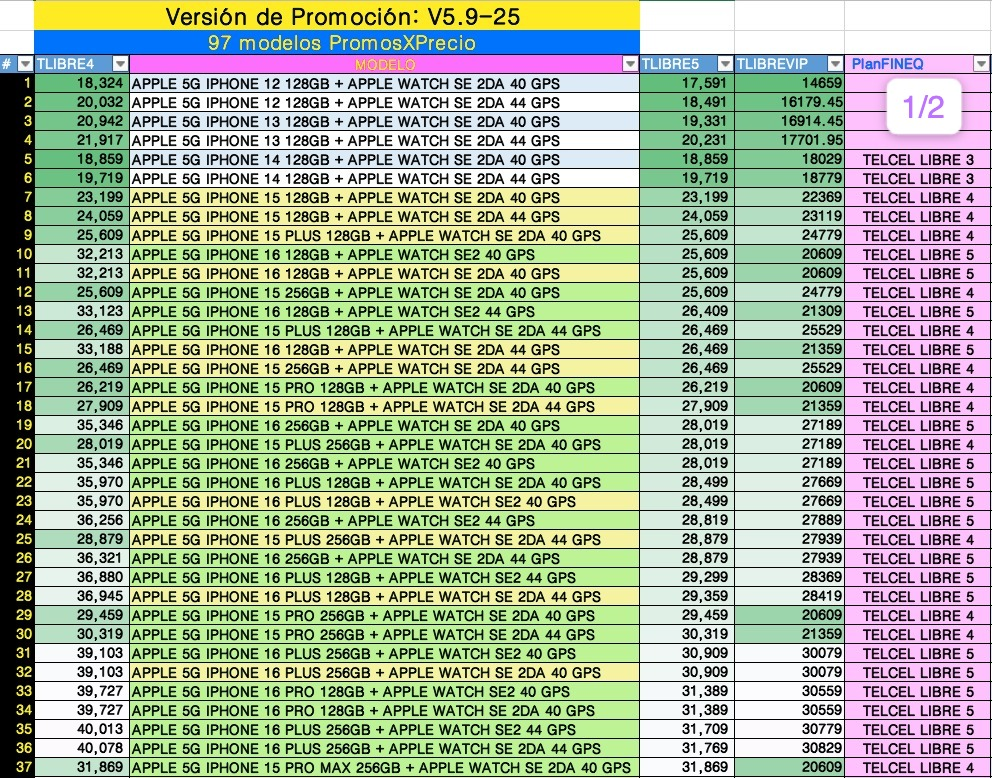Select row 9 model IPHONE 15 PLUS 128GB WATCH 40 GPS
Viewport: 992px width, 778px height.
point(385,235)
